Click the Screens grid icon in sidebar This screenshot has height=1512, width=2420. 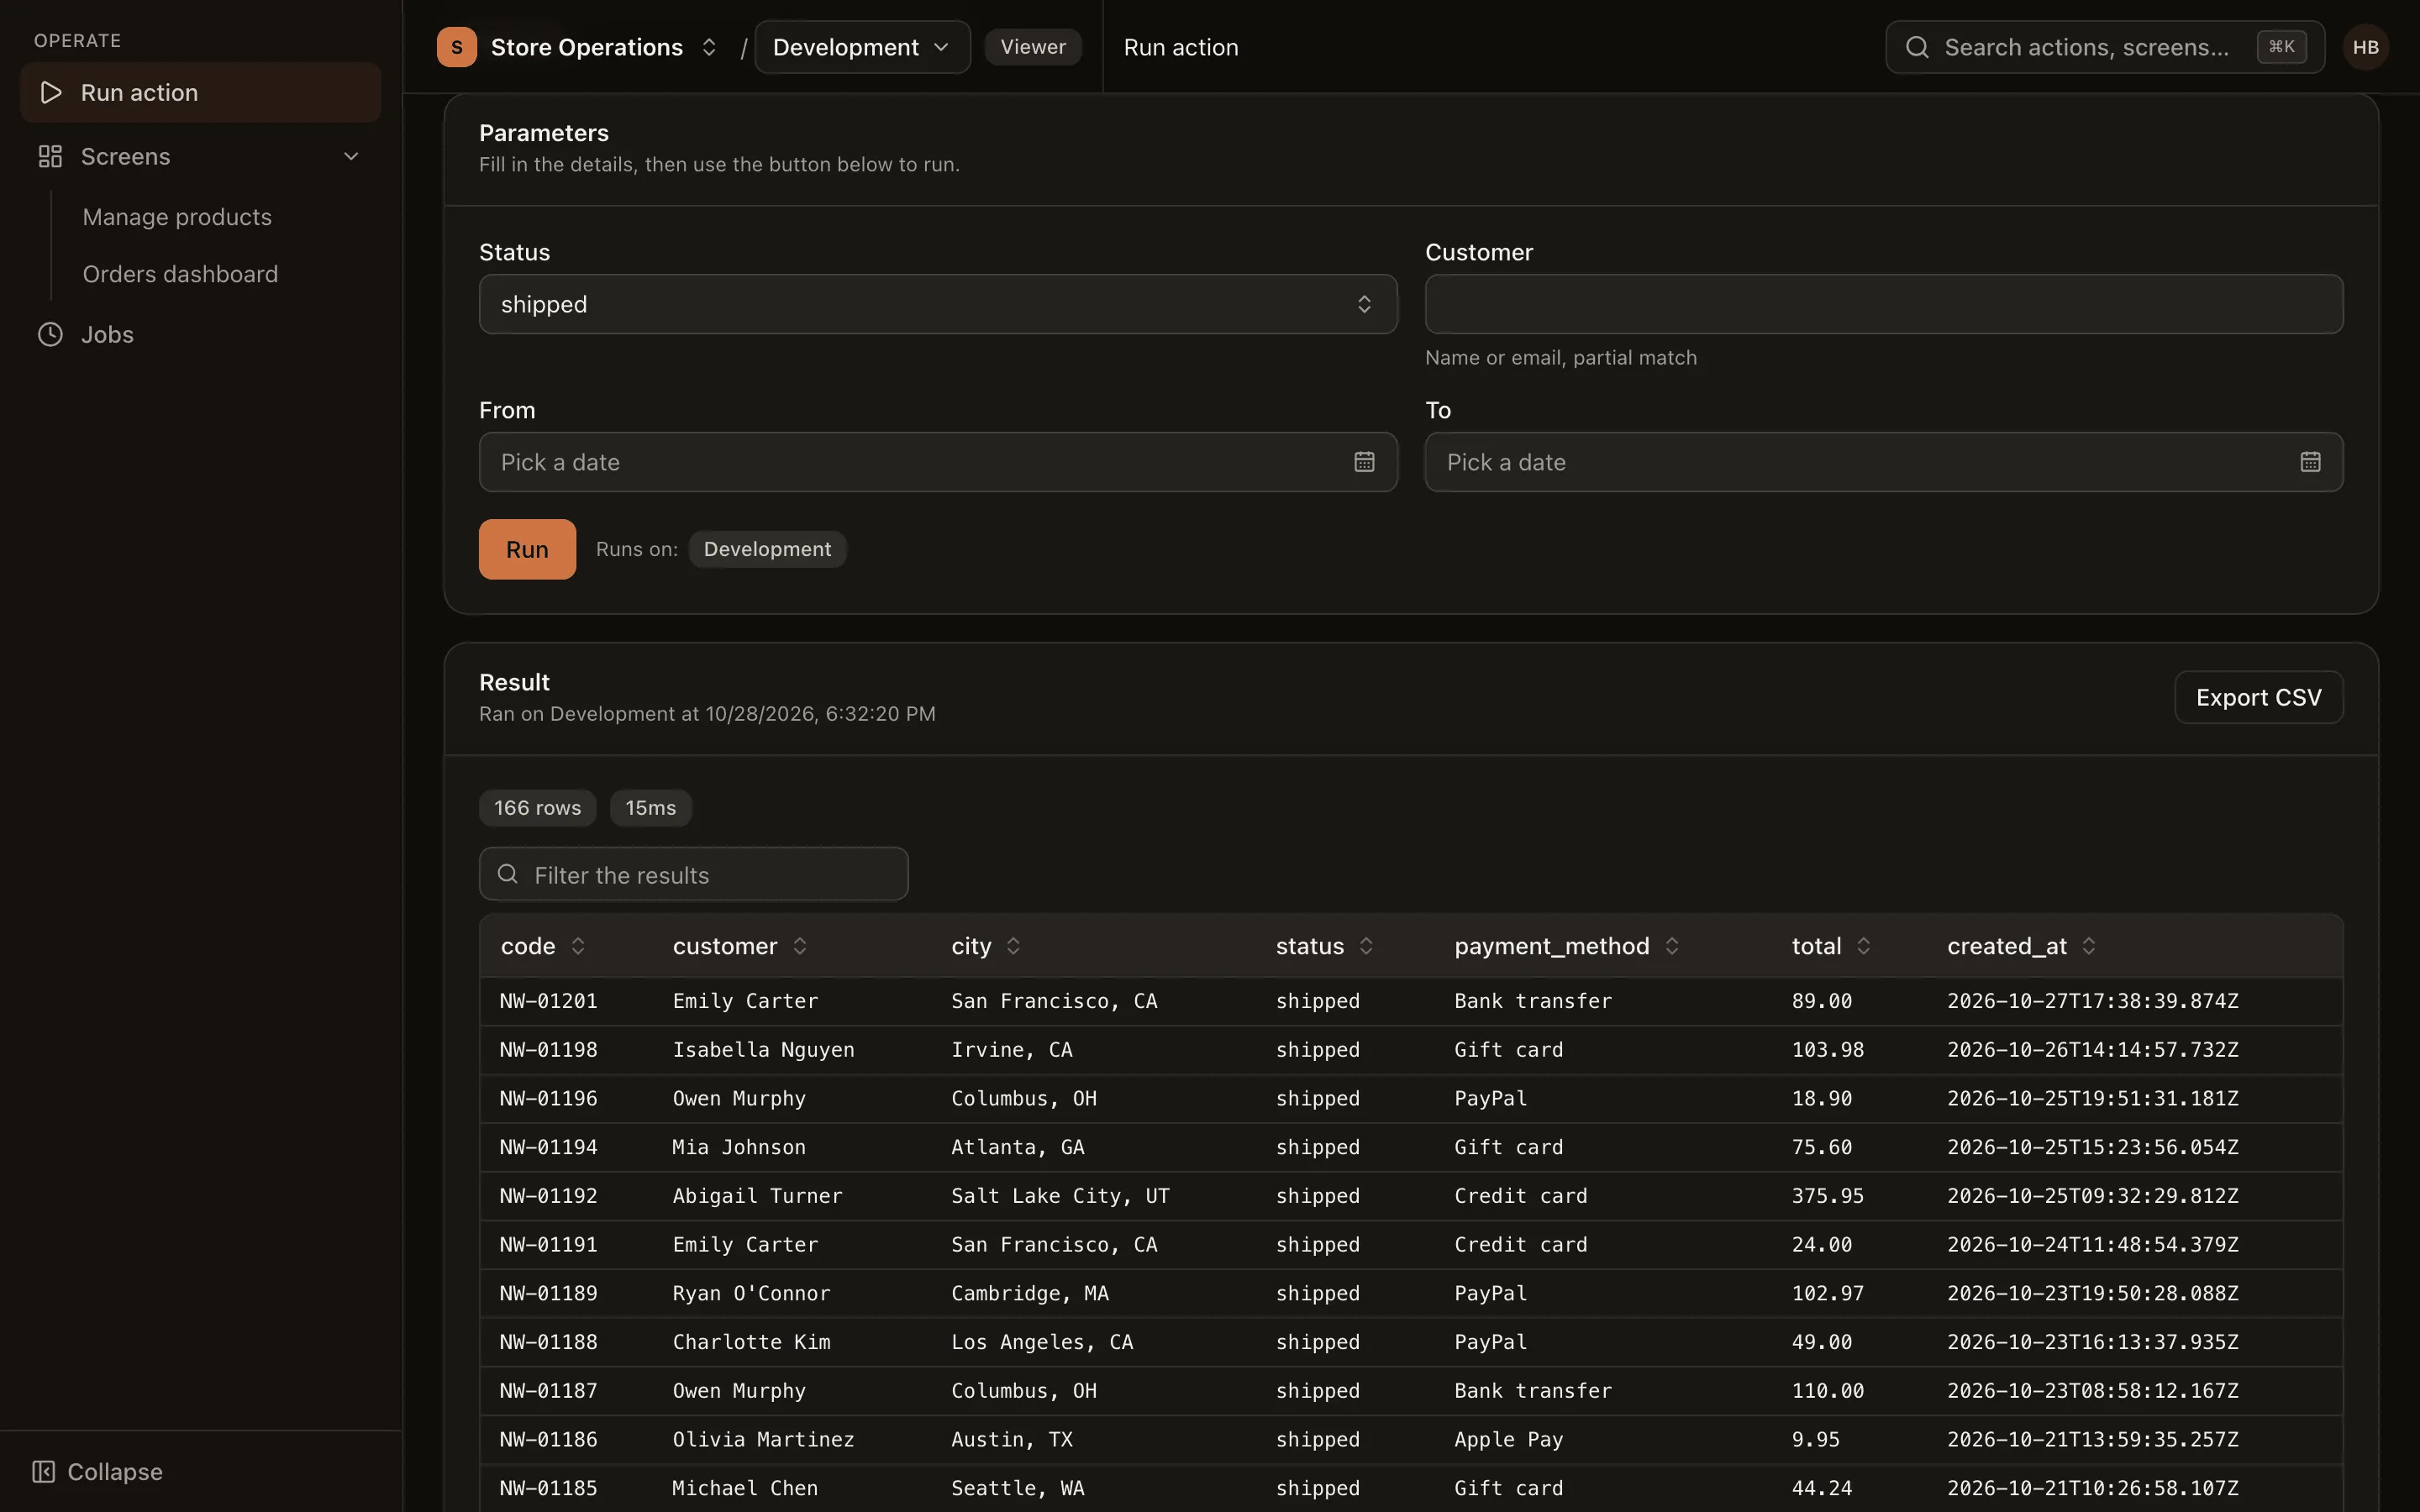(x=50, y=156)
